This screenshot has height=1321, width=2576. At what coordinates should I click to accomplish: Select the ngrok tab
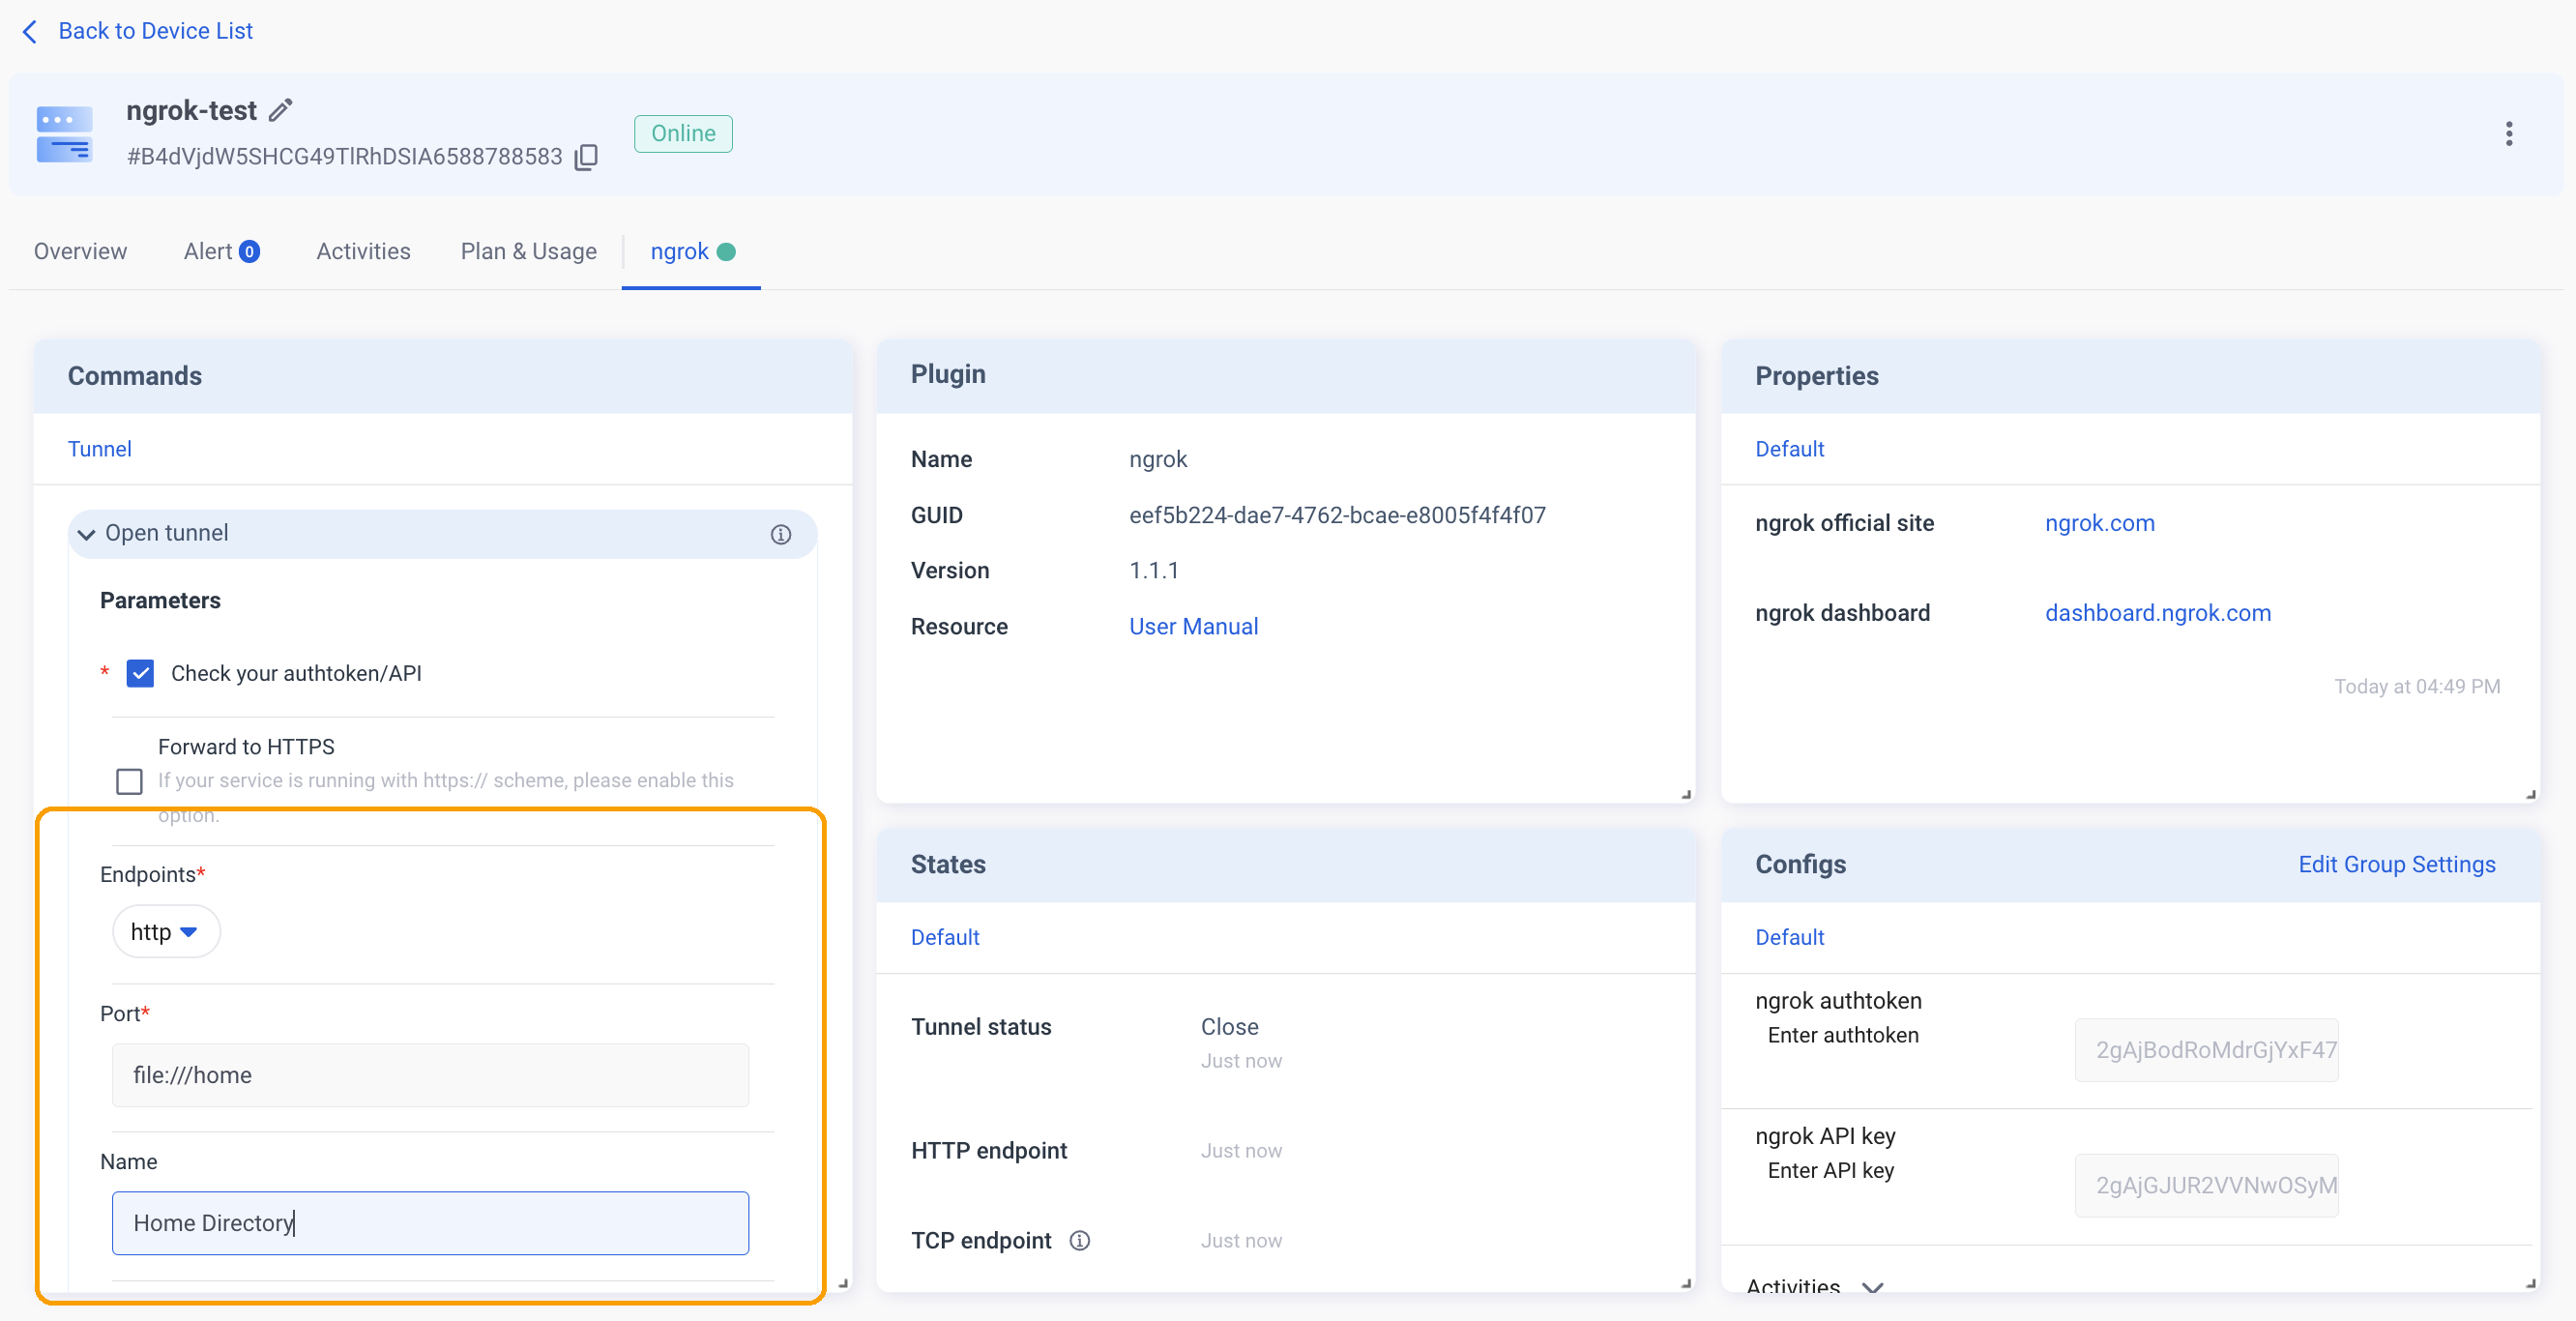coord(692,251)
